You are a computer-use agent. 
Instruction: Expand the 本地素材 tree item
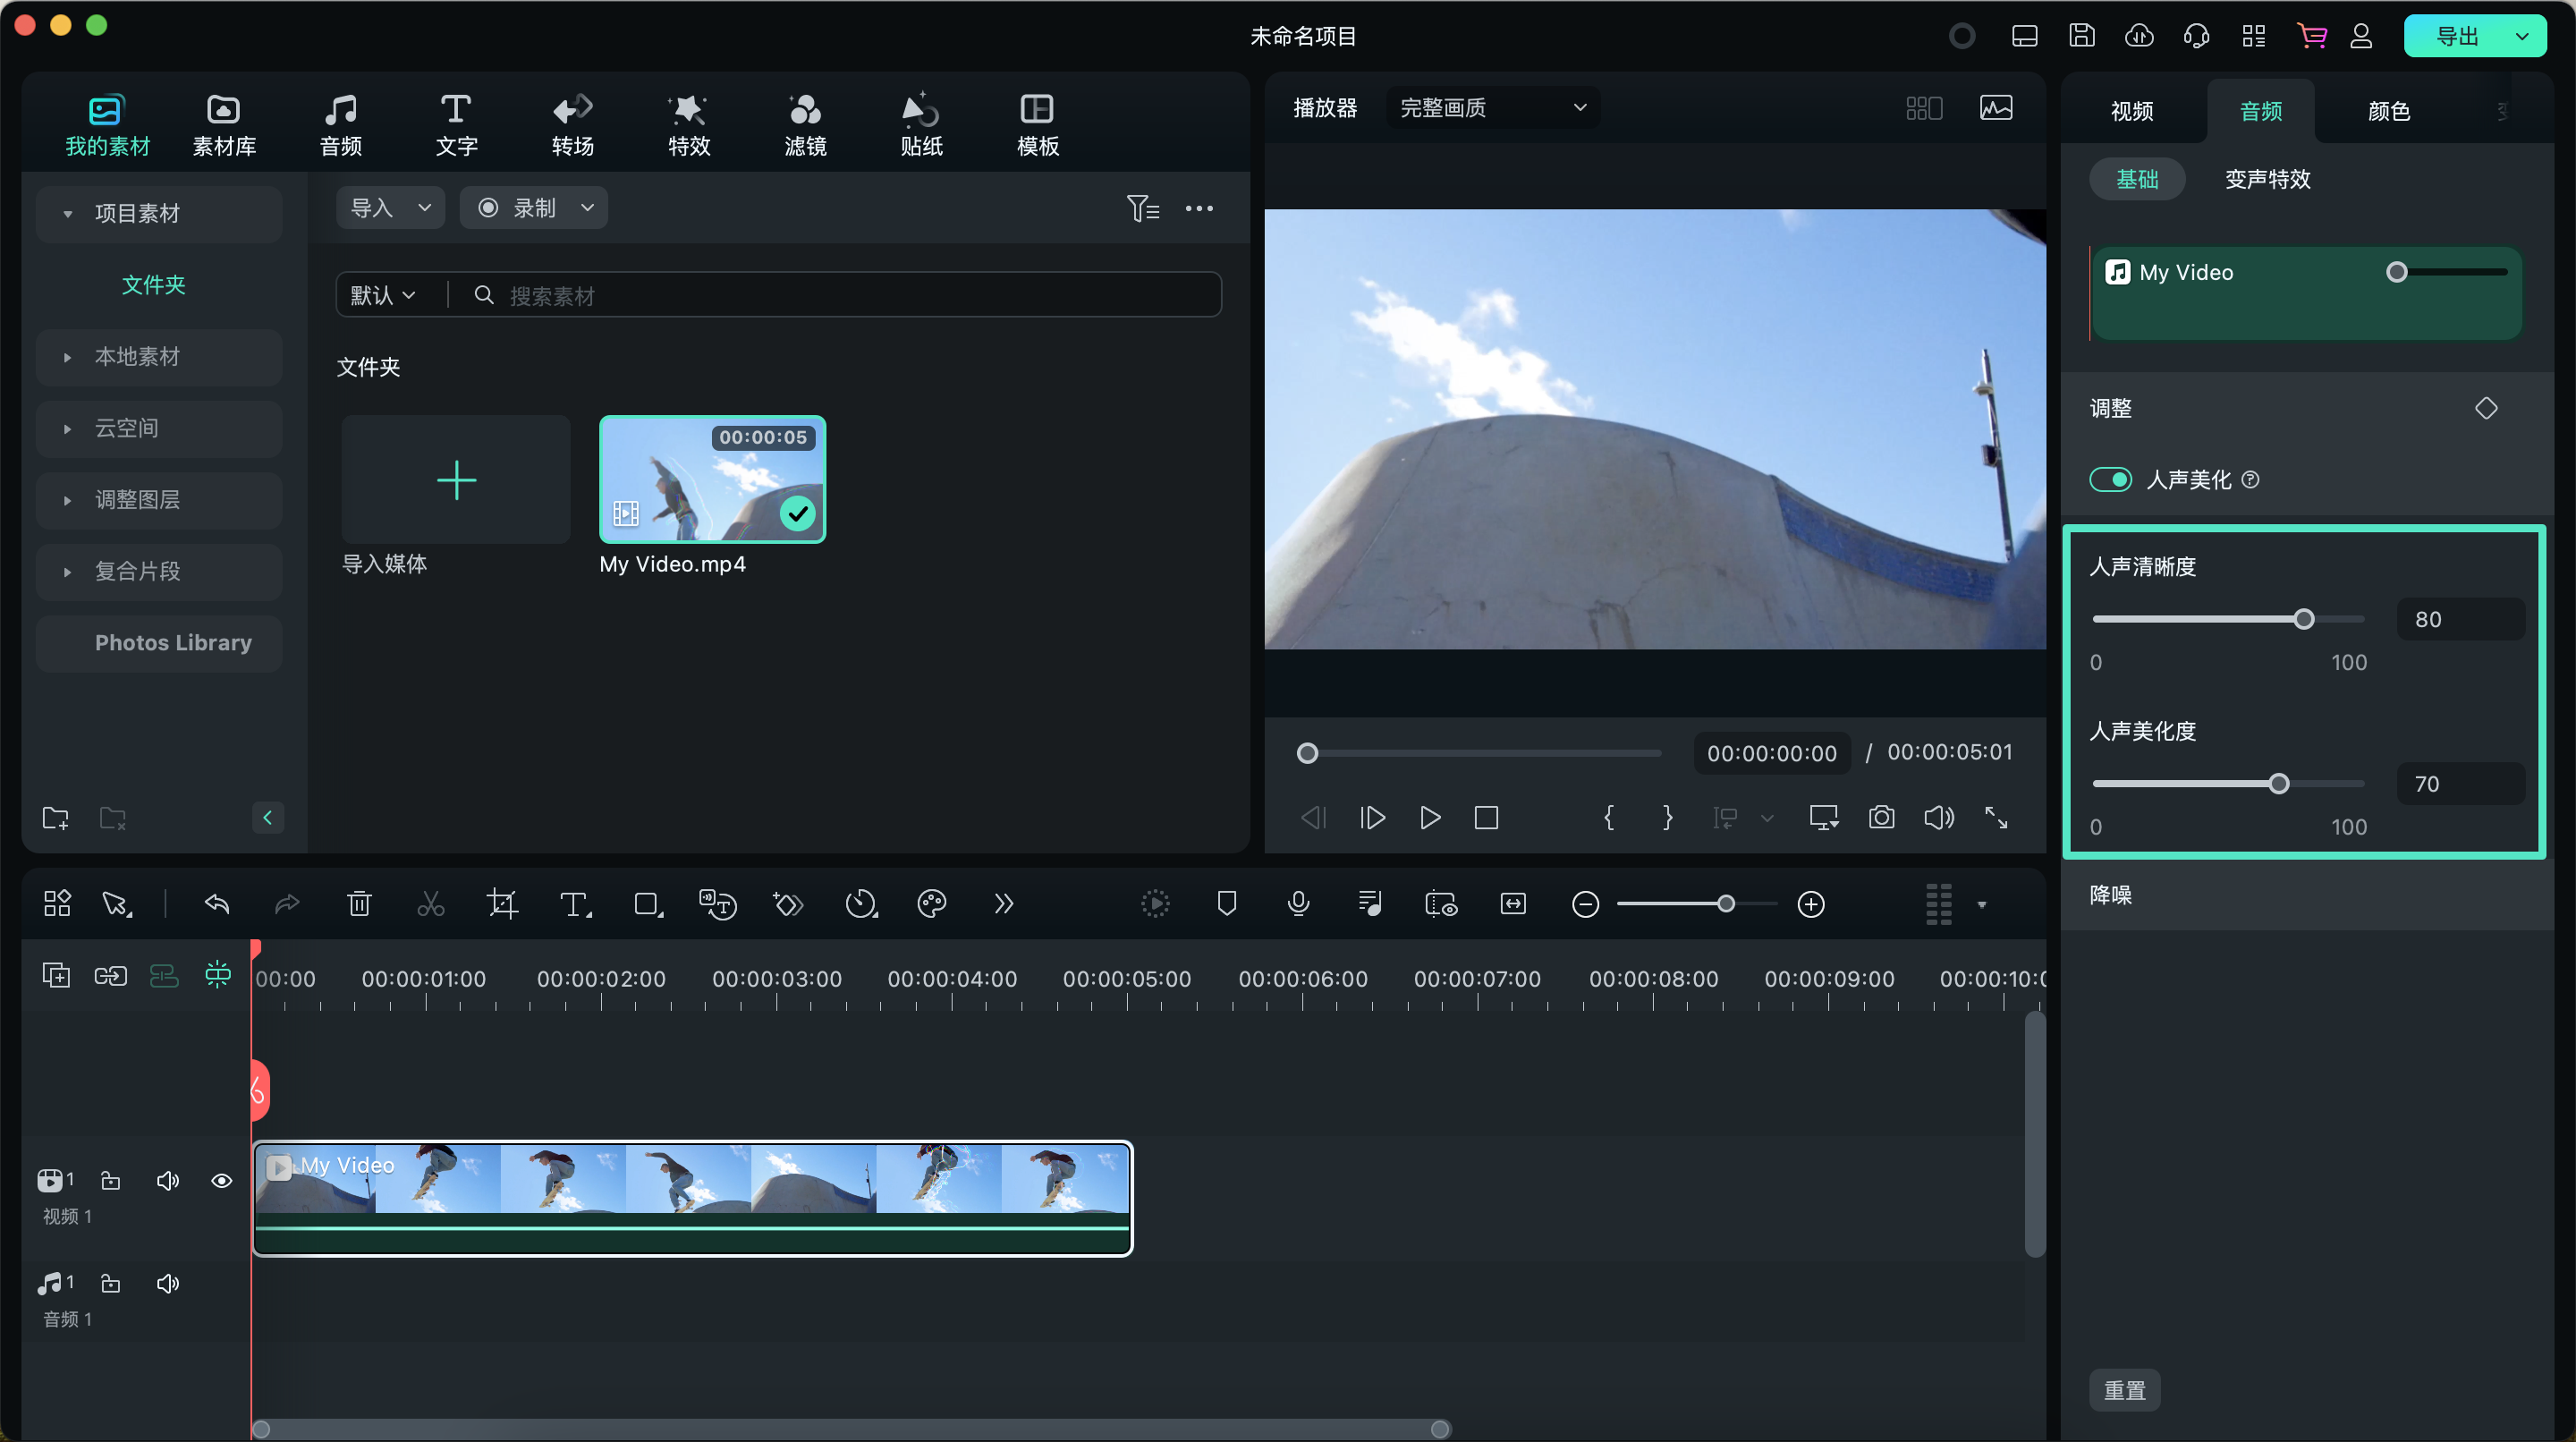click(x=67, y=357)
